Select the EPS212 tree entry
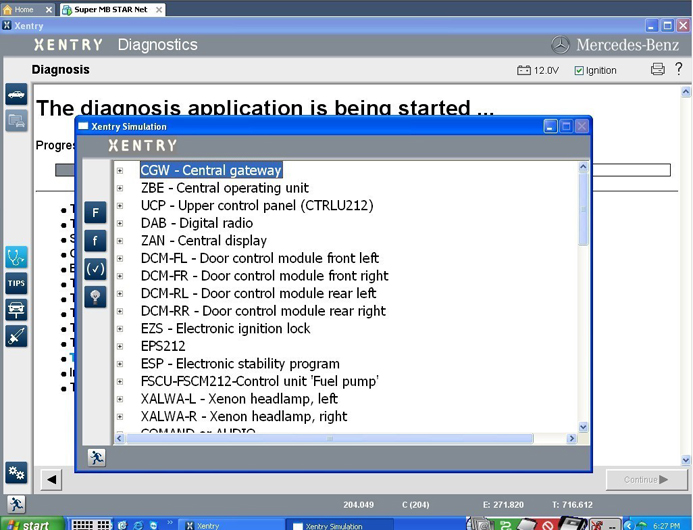 (x=163, y=346)
